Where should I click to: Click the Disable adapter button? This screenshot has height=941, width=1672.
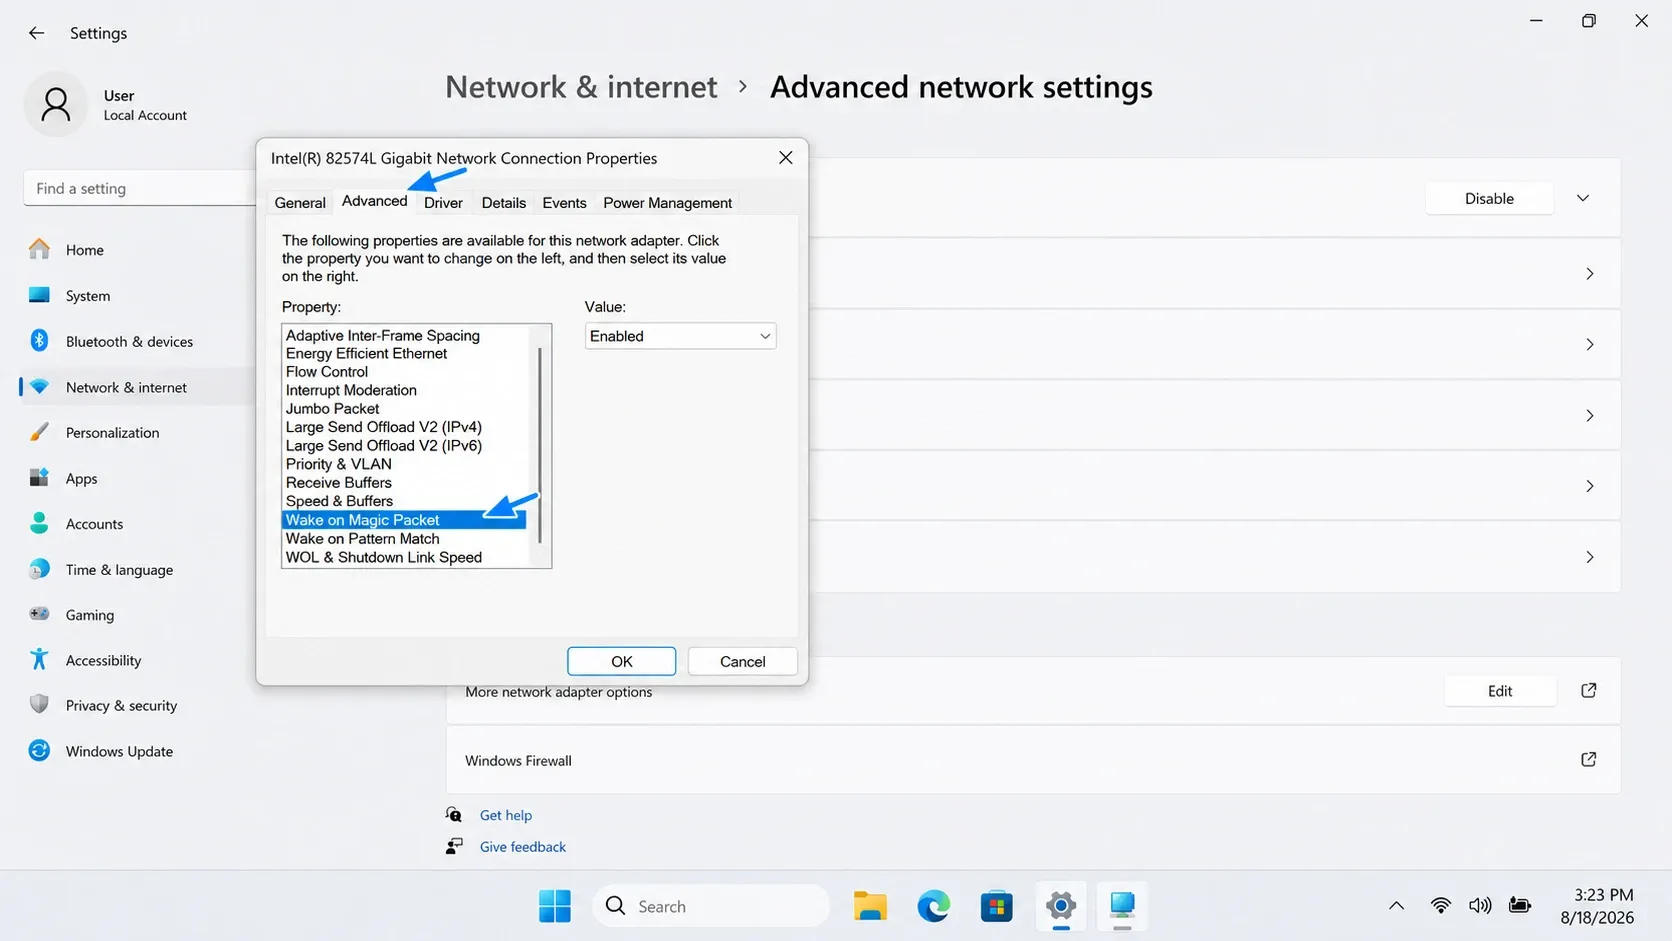click(1489, 198)
